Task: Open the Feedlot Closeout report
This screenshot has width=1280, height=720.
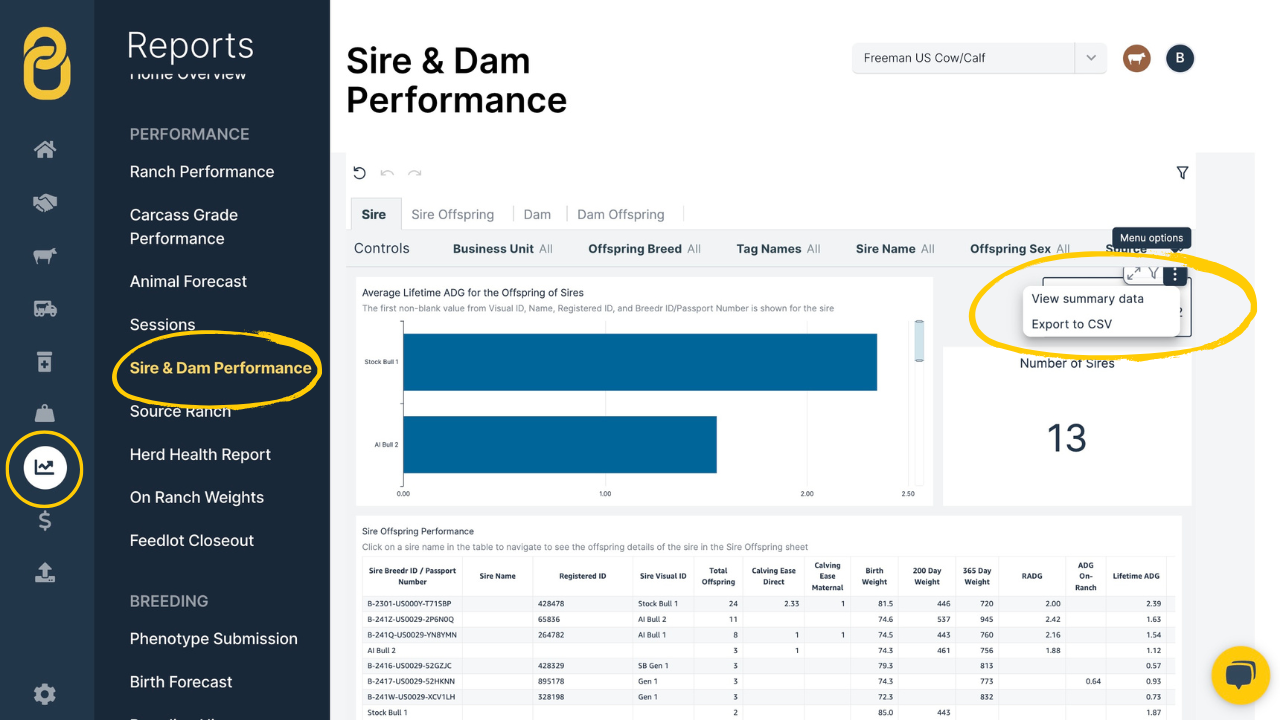Action: 192,540
